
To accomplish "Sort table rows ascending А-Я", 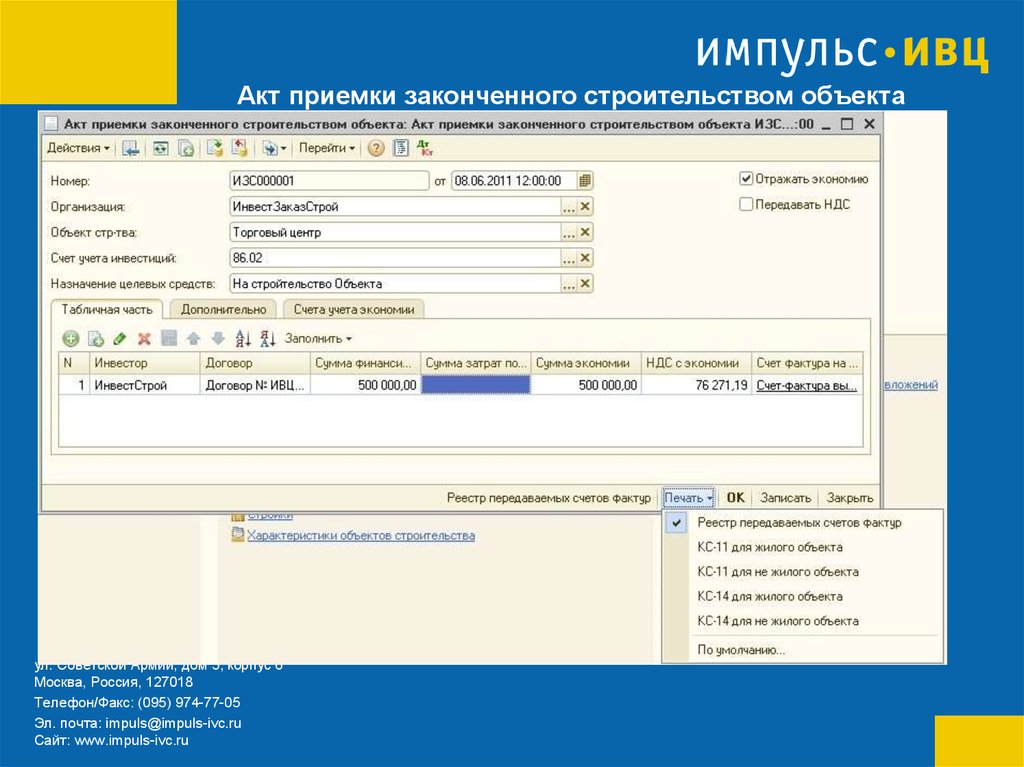I will tap(243, 338).
